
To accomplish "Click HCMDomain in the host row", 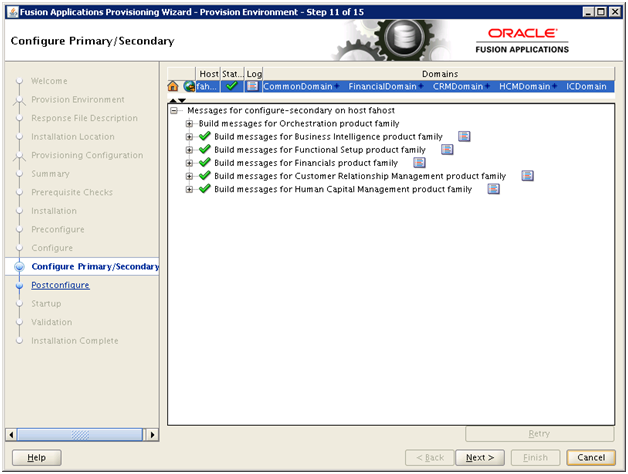I will tap(524, 87).
